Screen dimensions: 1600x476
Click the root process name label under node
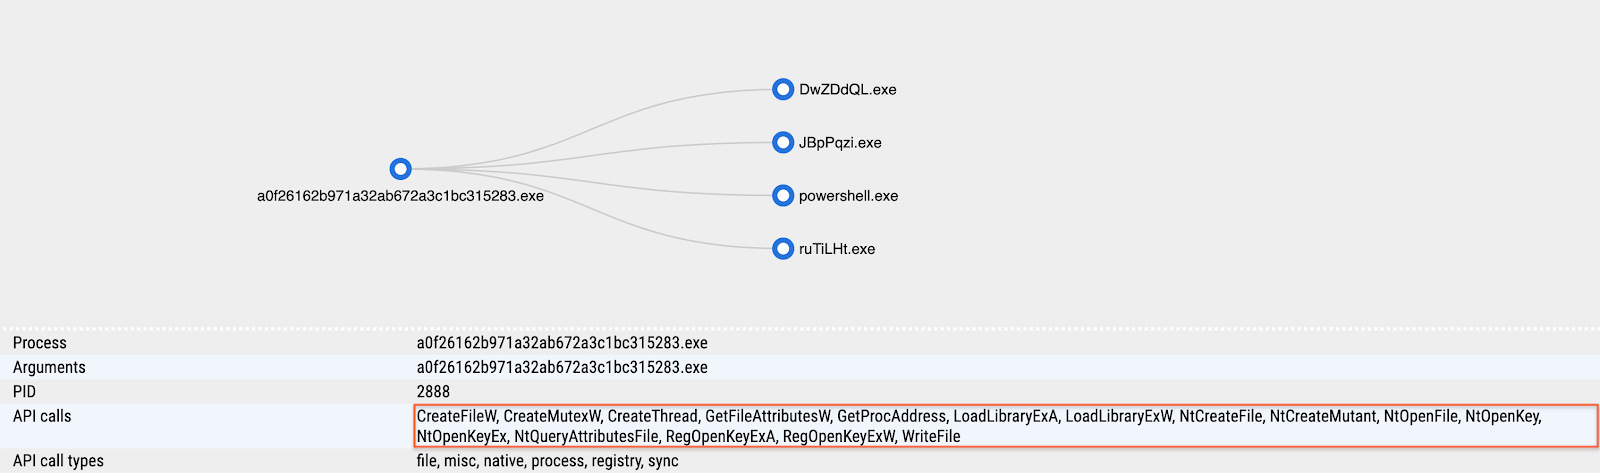coord(401,196)
